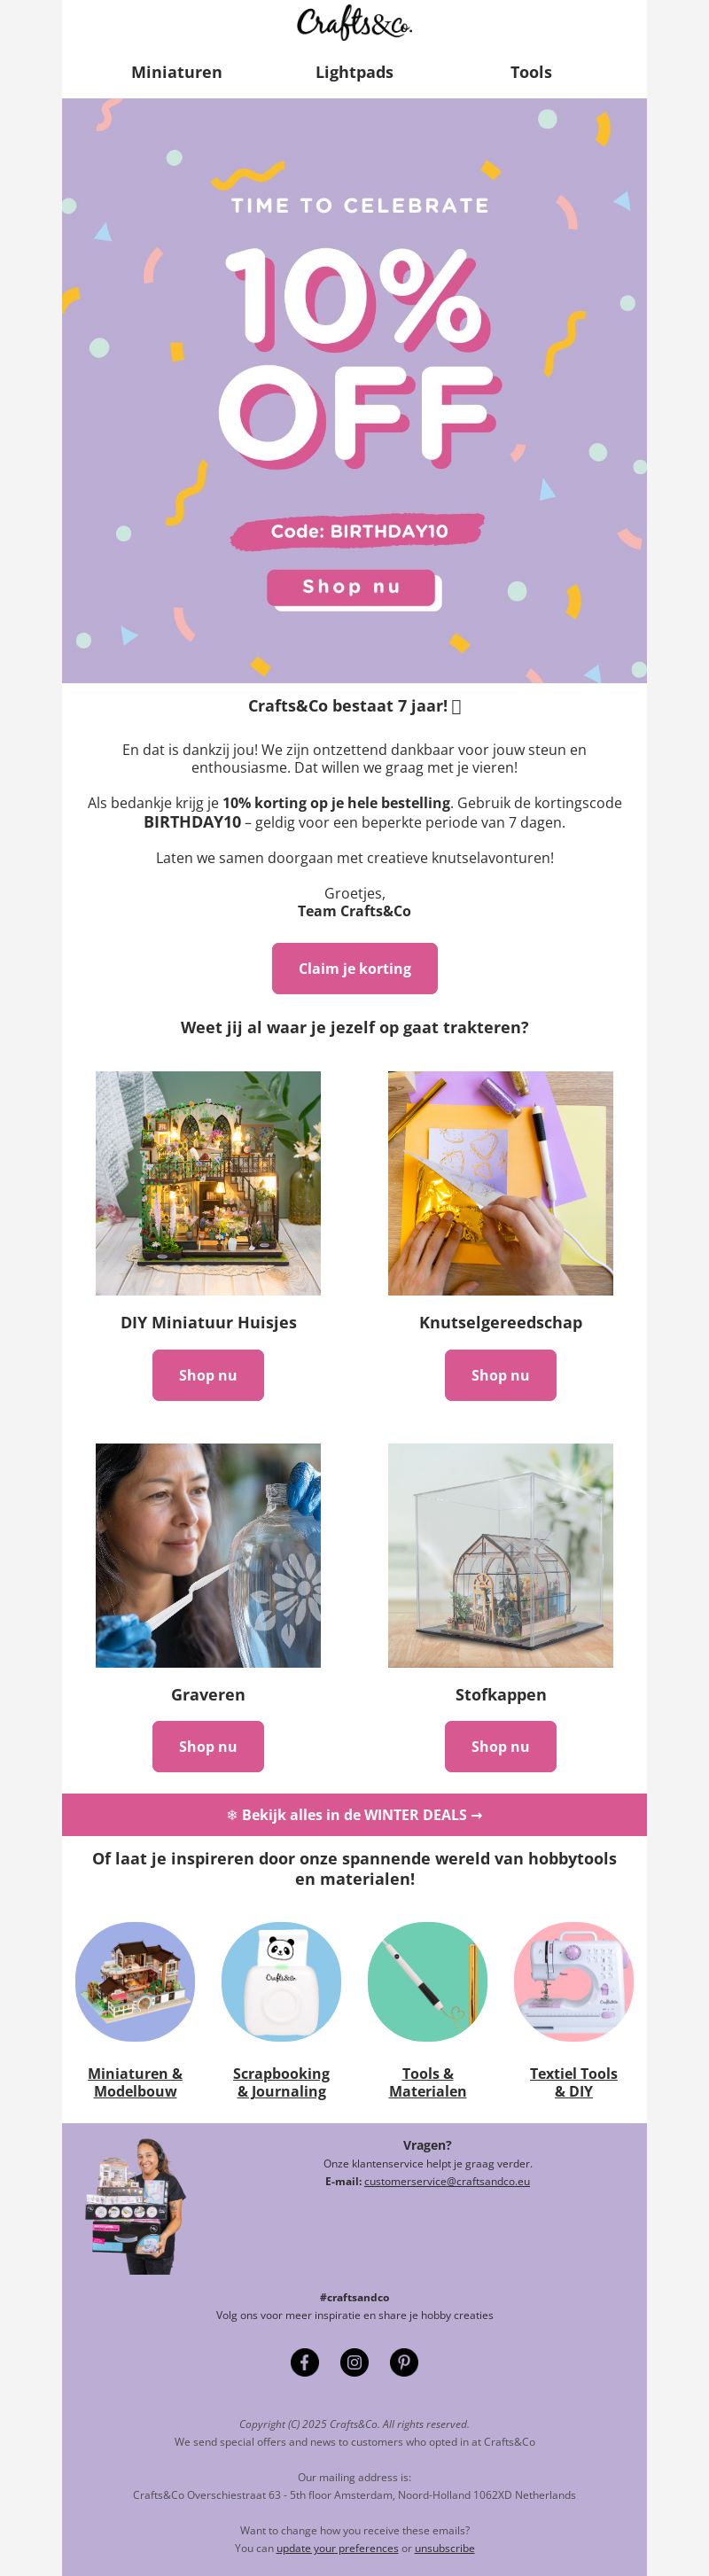This screenshot has height=2576, width=709.
Task: Open the Tools menu item
Action: (531, 72)
